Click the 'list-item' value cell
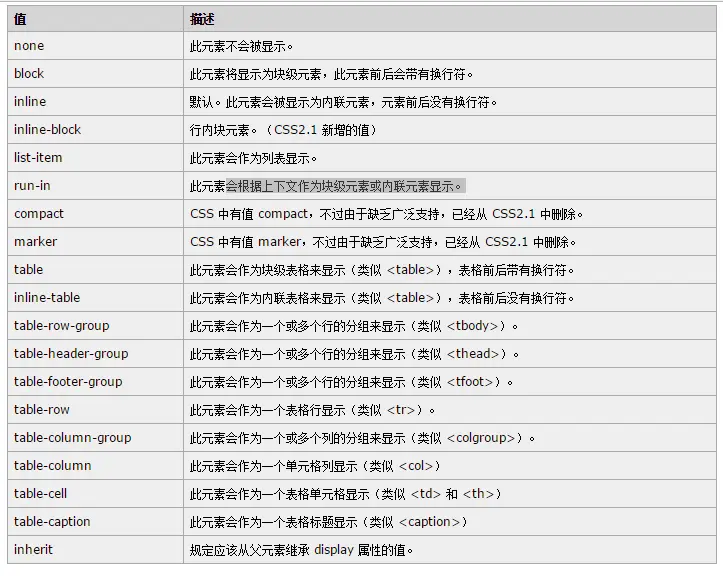The image size is (723, 576). pos(95,158)
